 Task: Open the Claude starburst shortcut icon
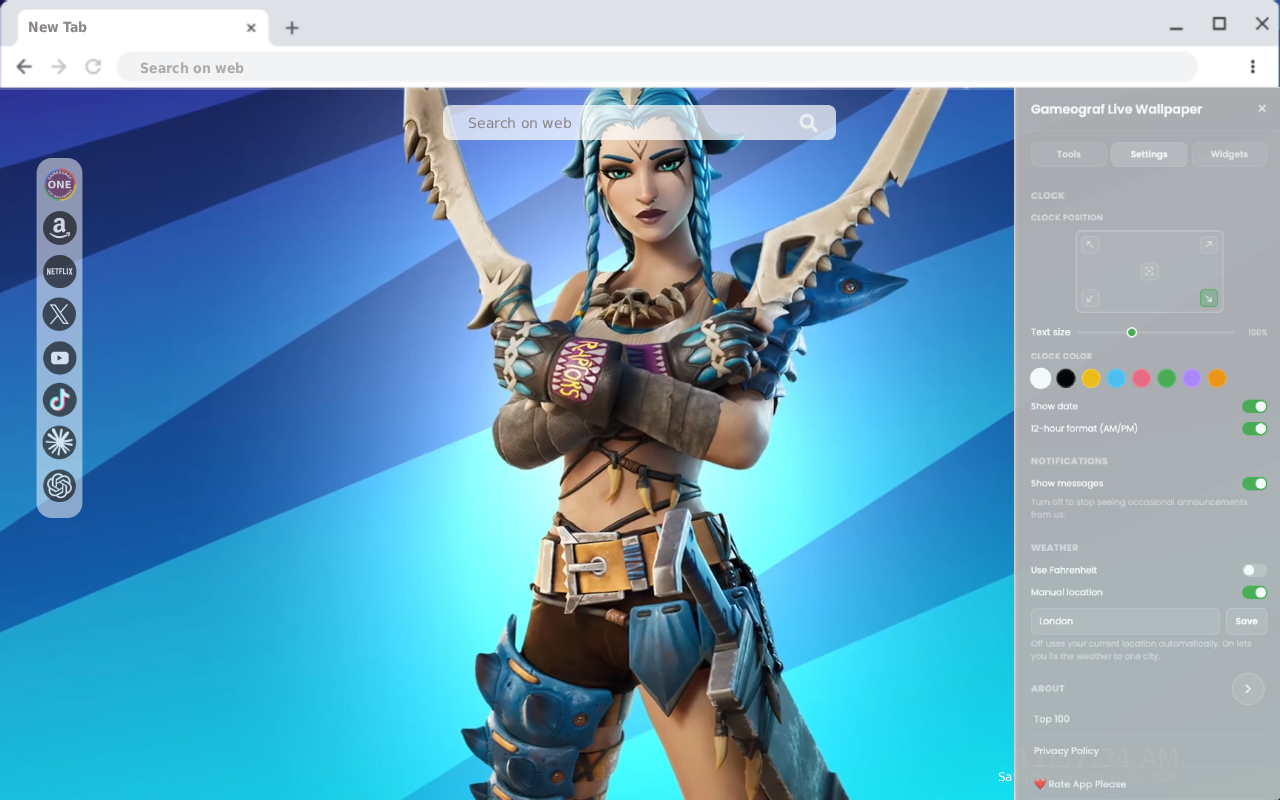click(x=60, y=442)
